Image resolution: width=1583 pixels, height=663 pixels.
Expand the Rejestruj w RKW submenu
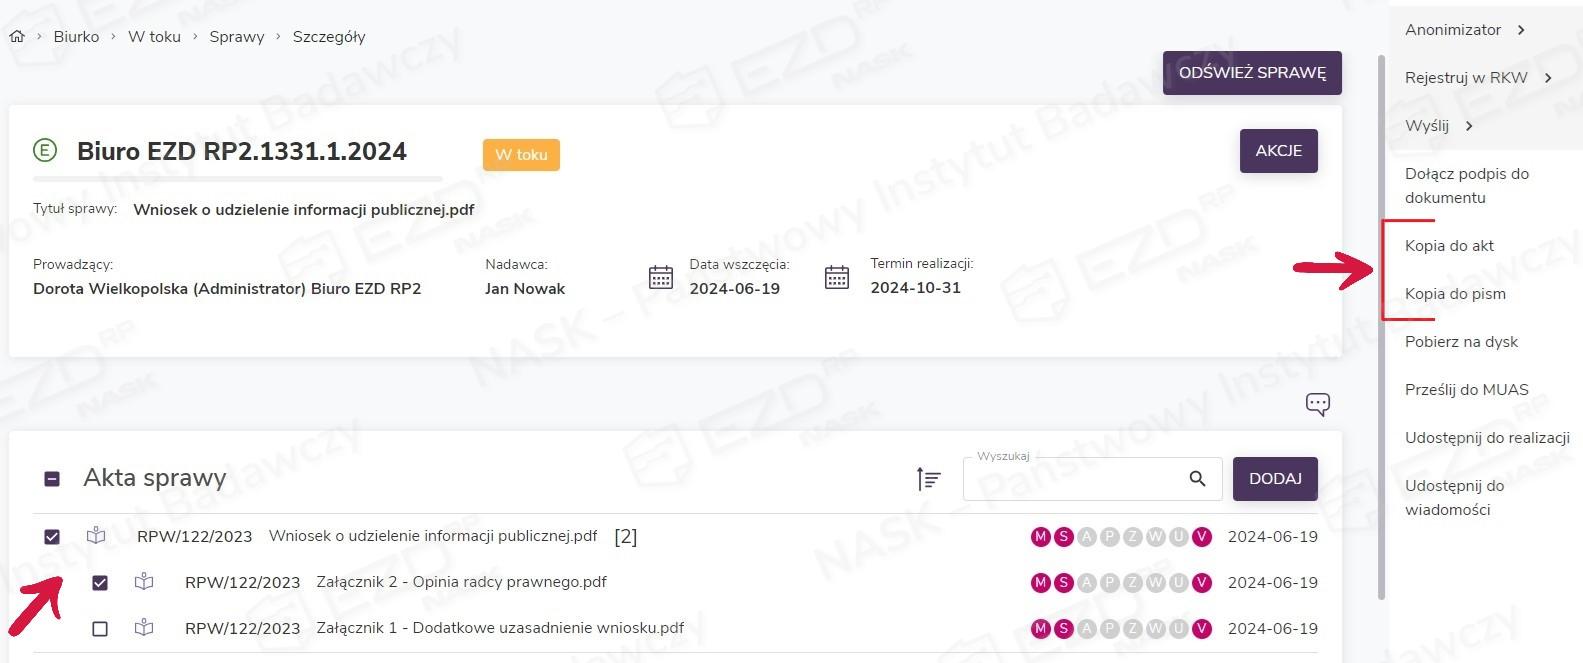click(1477, 78)
